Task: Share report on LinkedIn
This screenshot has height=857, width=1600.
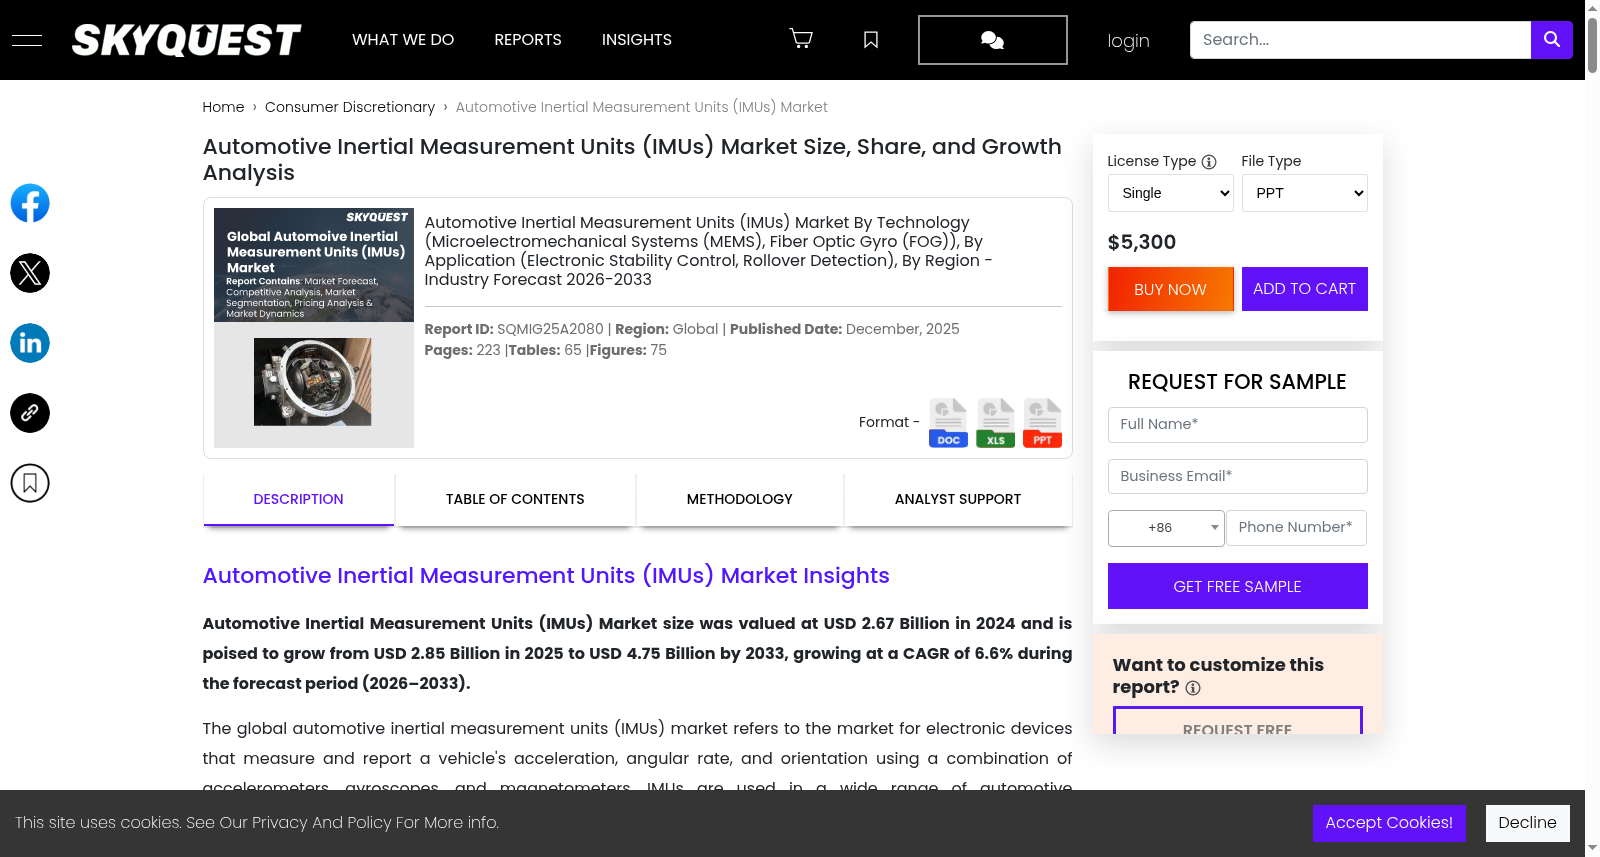Action: (30, 343)
